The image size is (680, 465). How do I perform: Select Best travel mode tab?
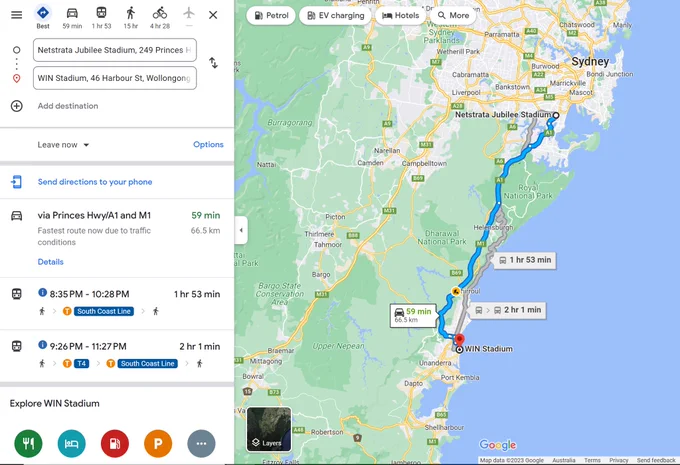(42, 18)
